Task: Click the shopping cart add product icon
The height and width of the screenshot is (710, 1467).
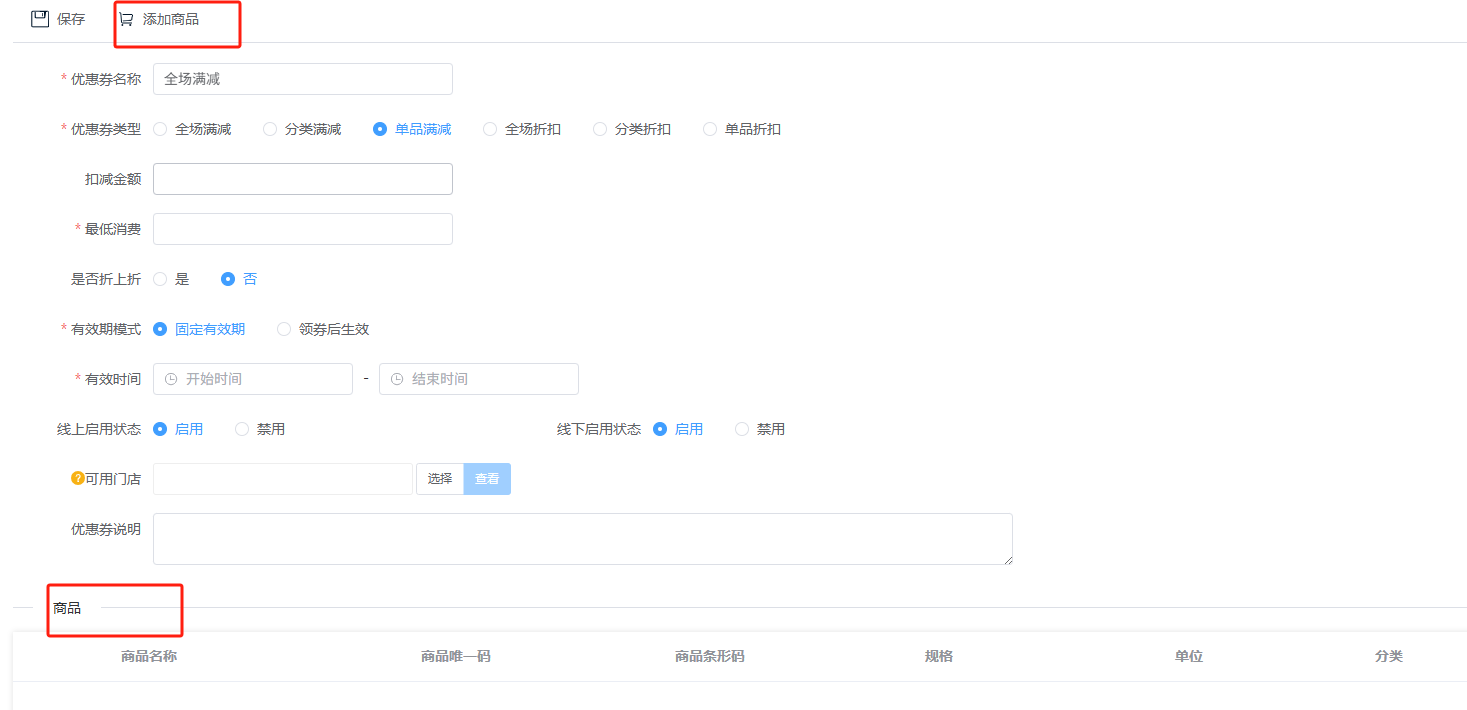Action: tap(126, 19)
